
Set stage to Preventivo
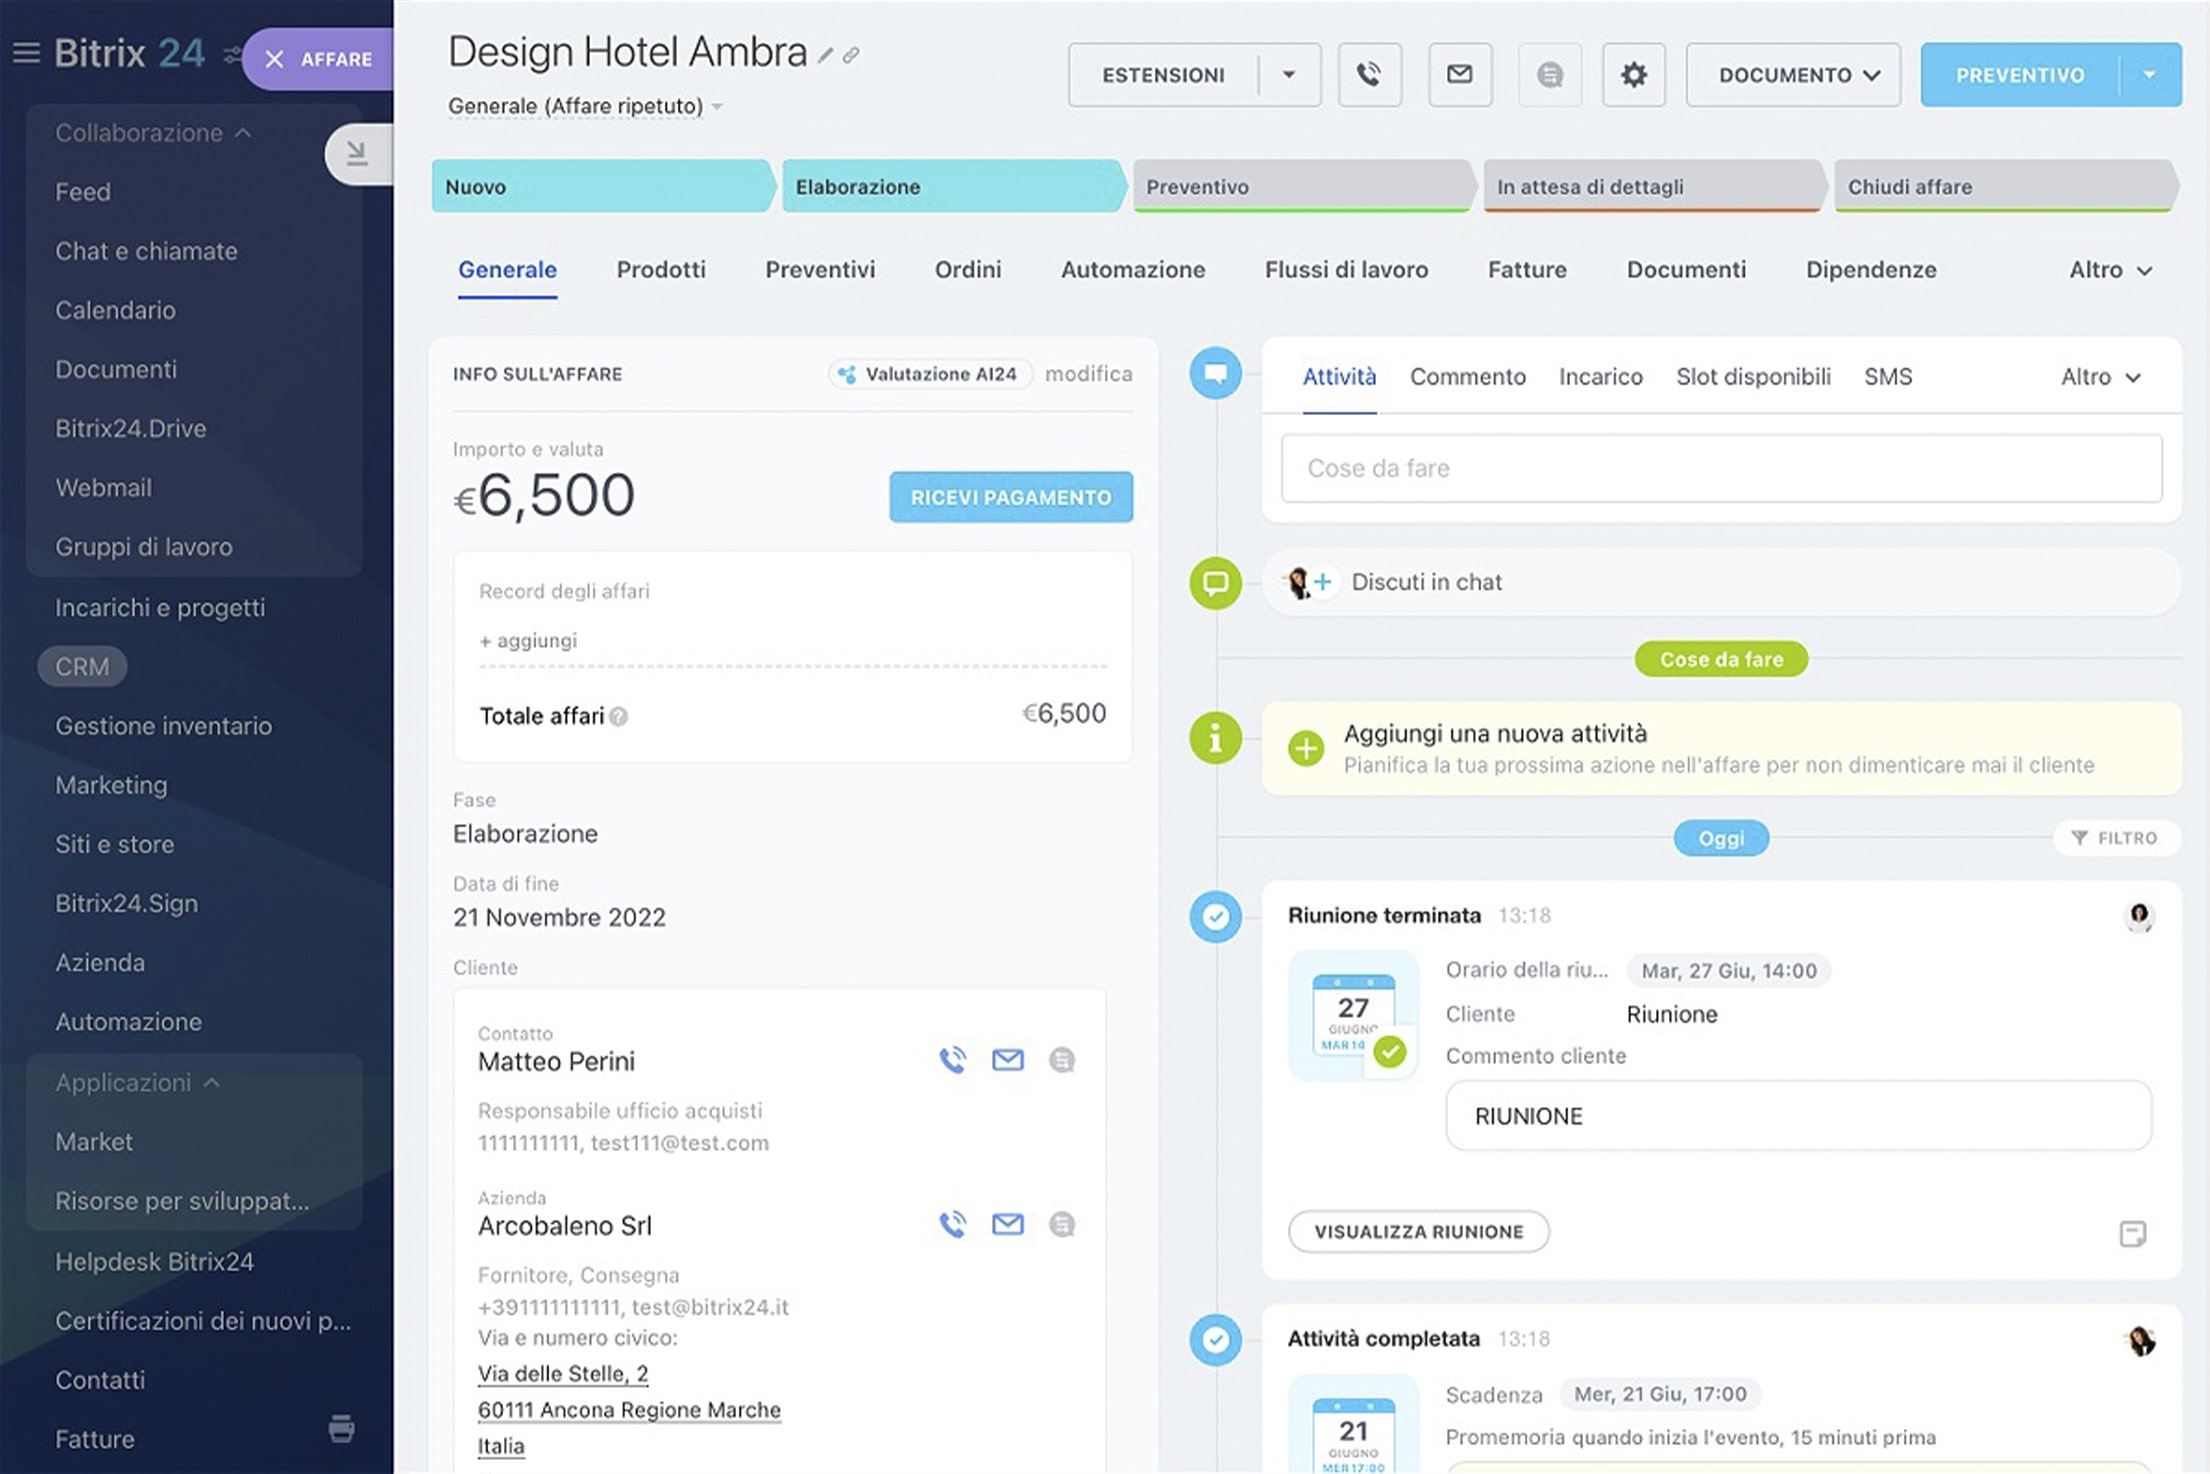pos(1302,187)
